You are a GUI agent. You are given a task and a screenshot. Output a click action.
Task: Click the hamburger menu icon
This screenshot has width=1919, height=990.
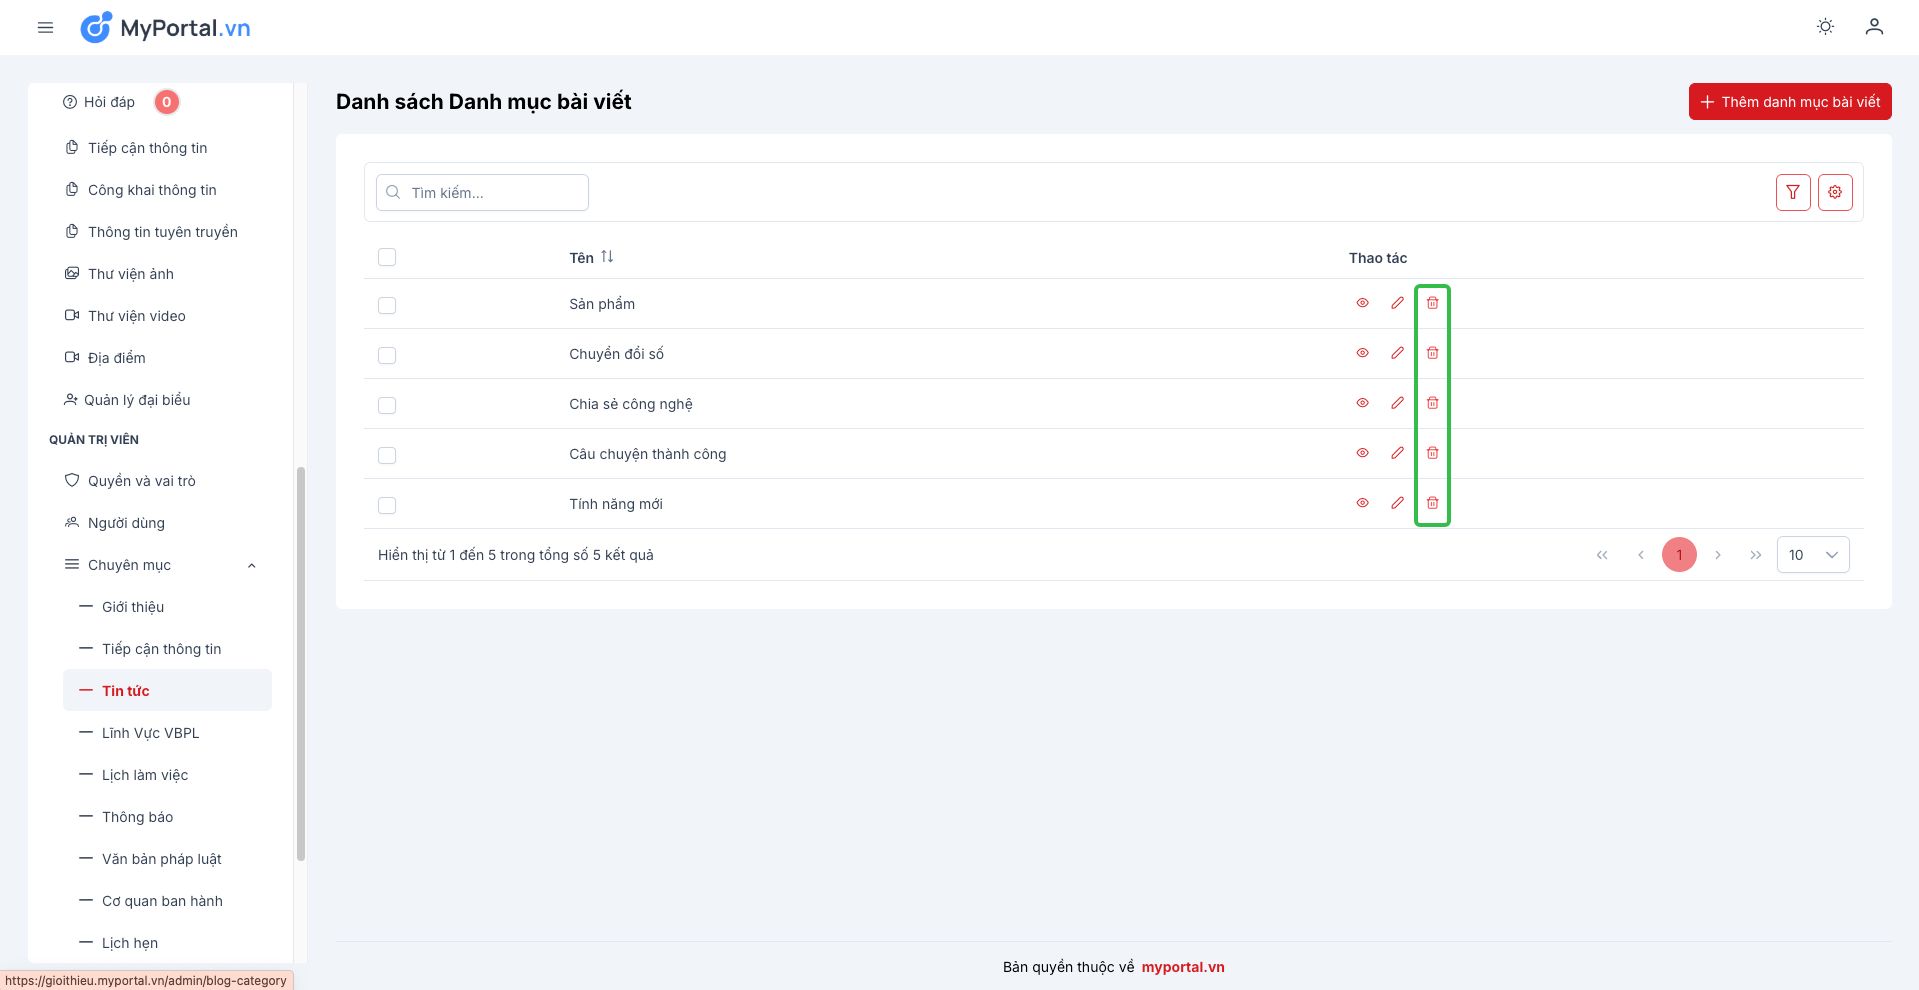(x=45, y=28)
